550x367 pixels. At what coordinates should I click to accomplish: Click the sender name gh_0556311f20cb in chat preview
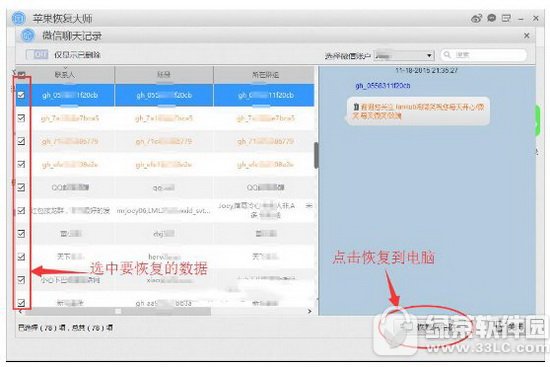tap(383, 86)
